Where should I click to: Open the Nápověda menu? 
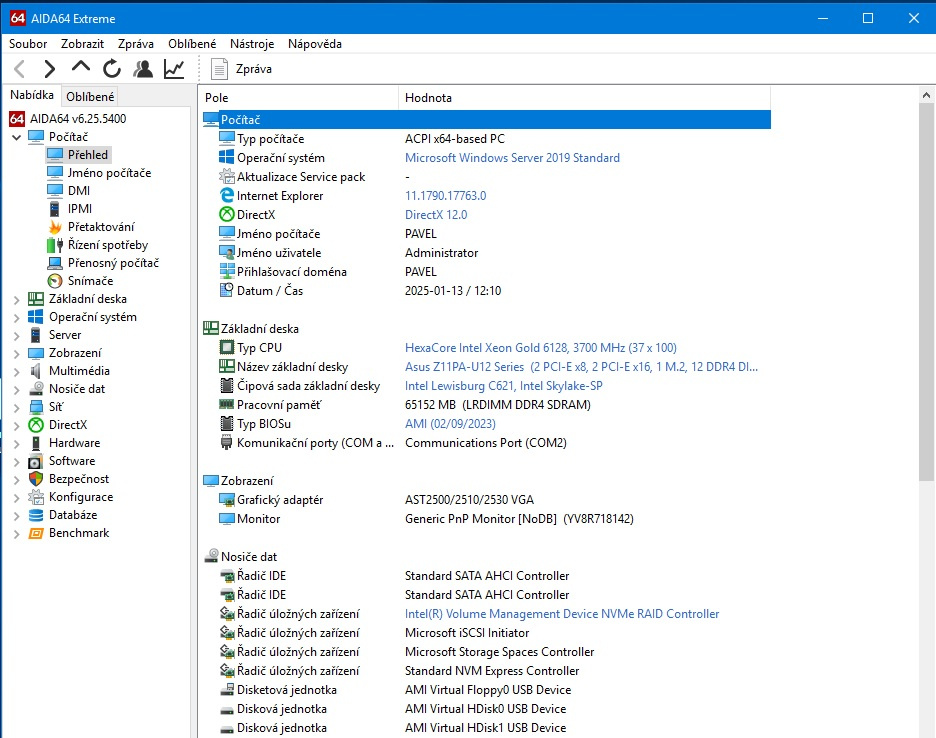click(315, 44)
